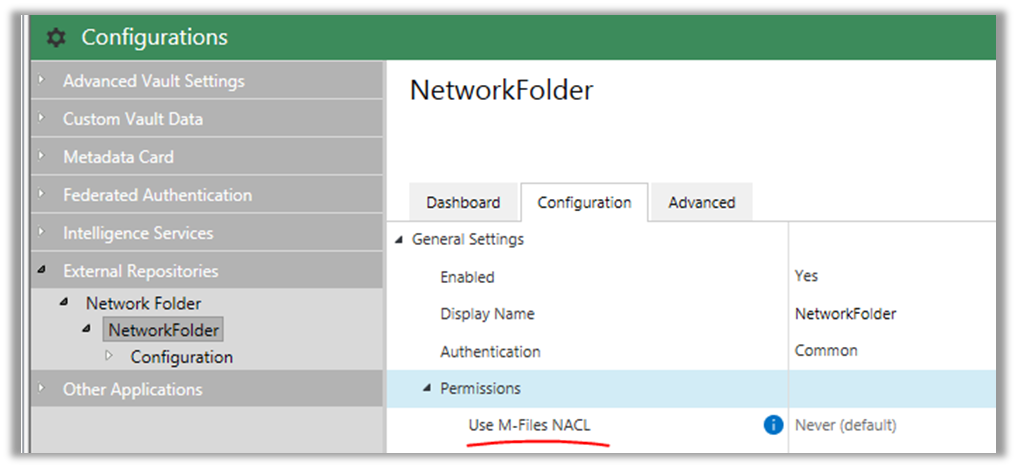Click the NetworkFolder page heading
The height and width of the screenshot is (468, 1017).
point(501,91)
